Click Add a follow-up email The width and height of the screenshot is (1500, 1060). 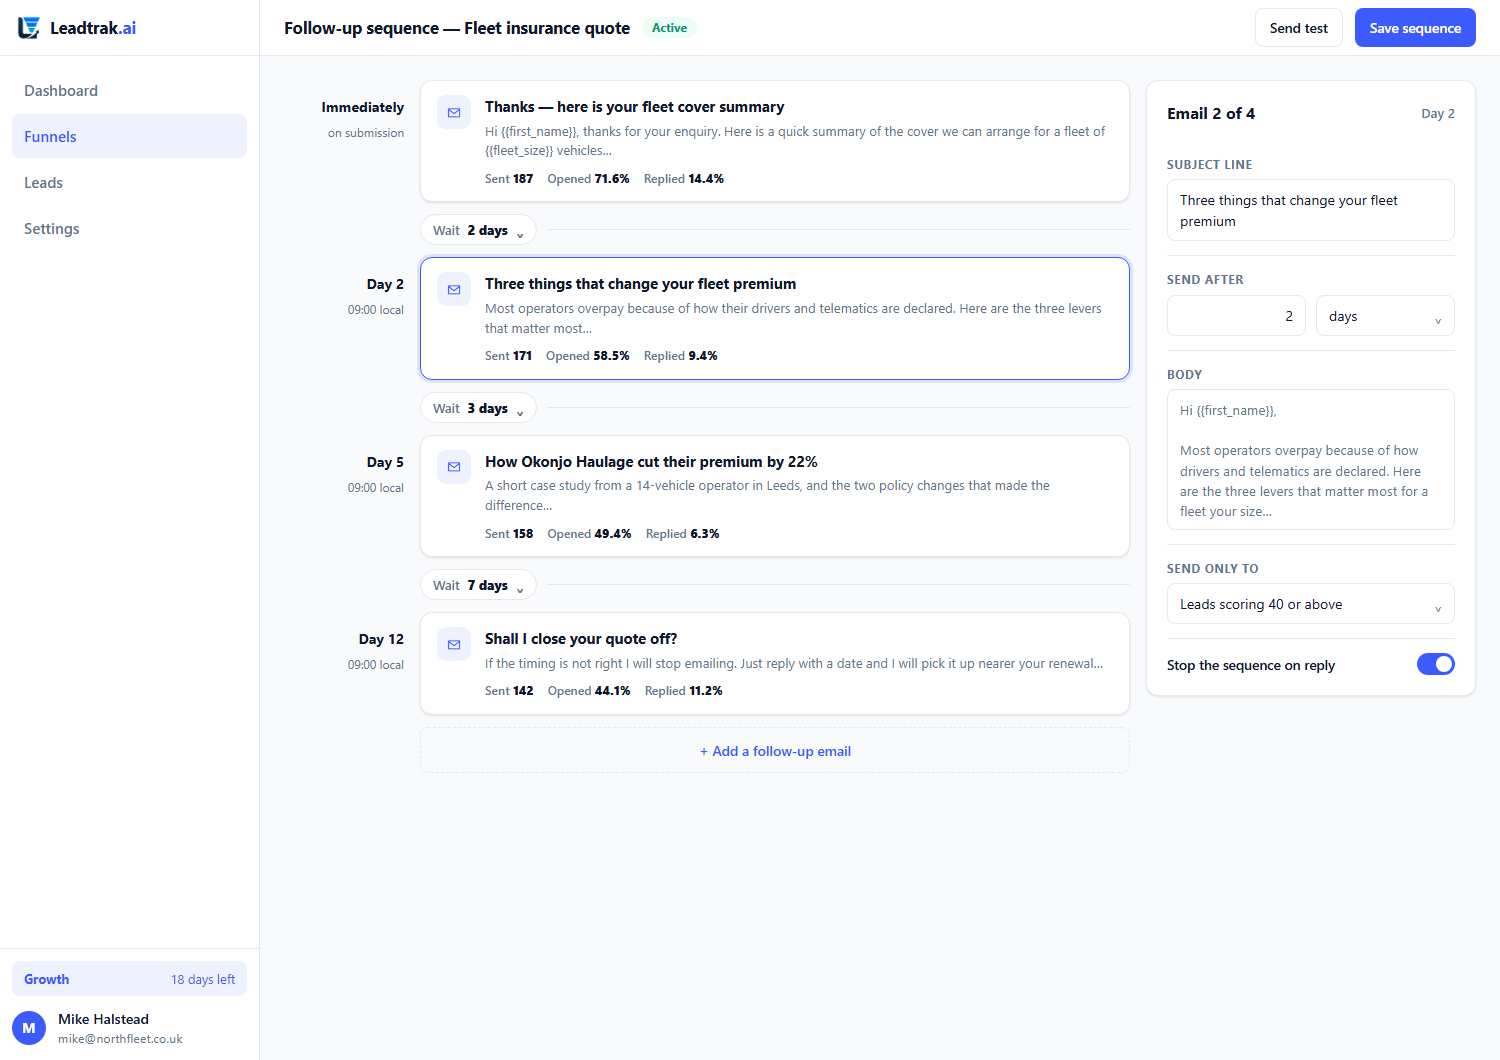point(775,751)
